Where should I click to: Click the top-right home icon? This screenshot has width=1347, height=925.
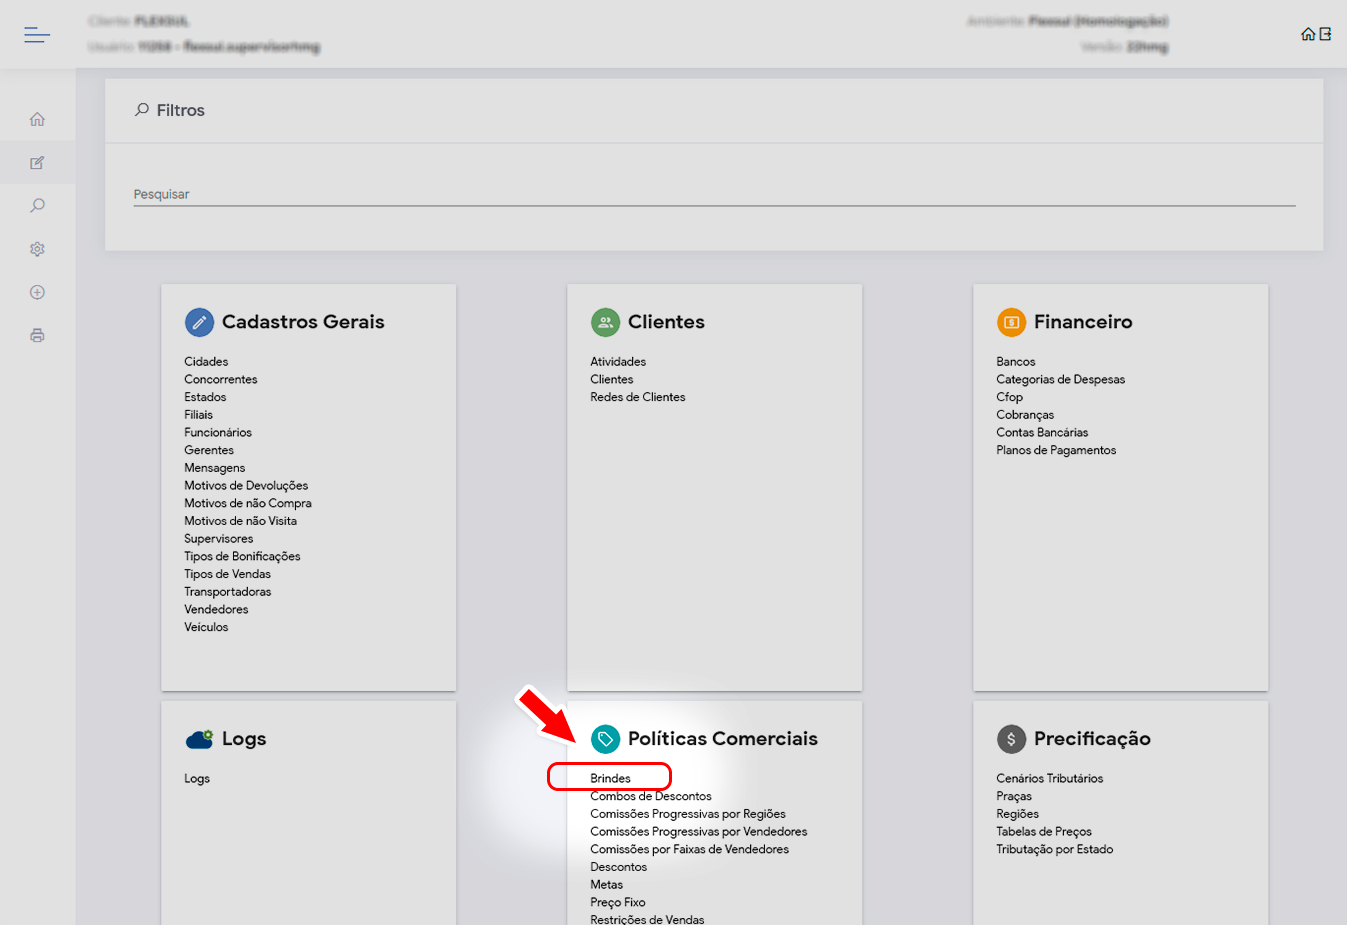(x=1307, y=34)
